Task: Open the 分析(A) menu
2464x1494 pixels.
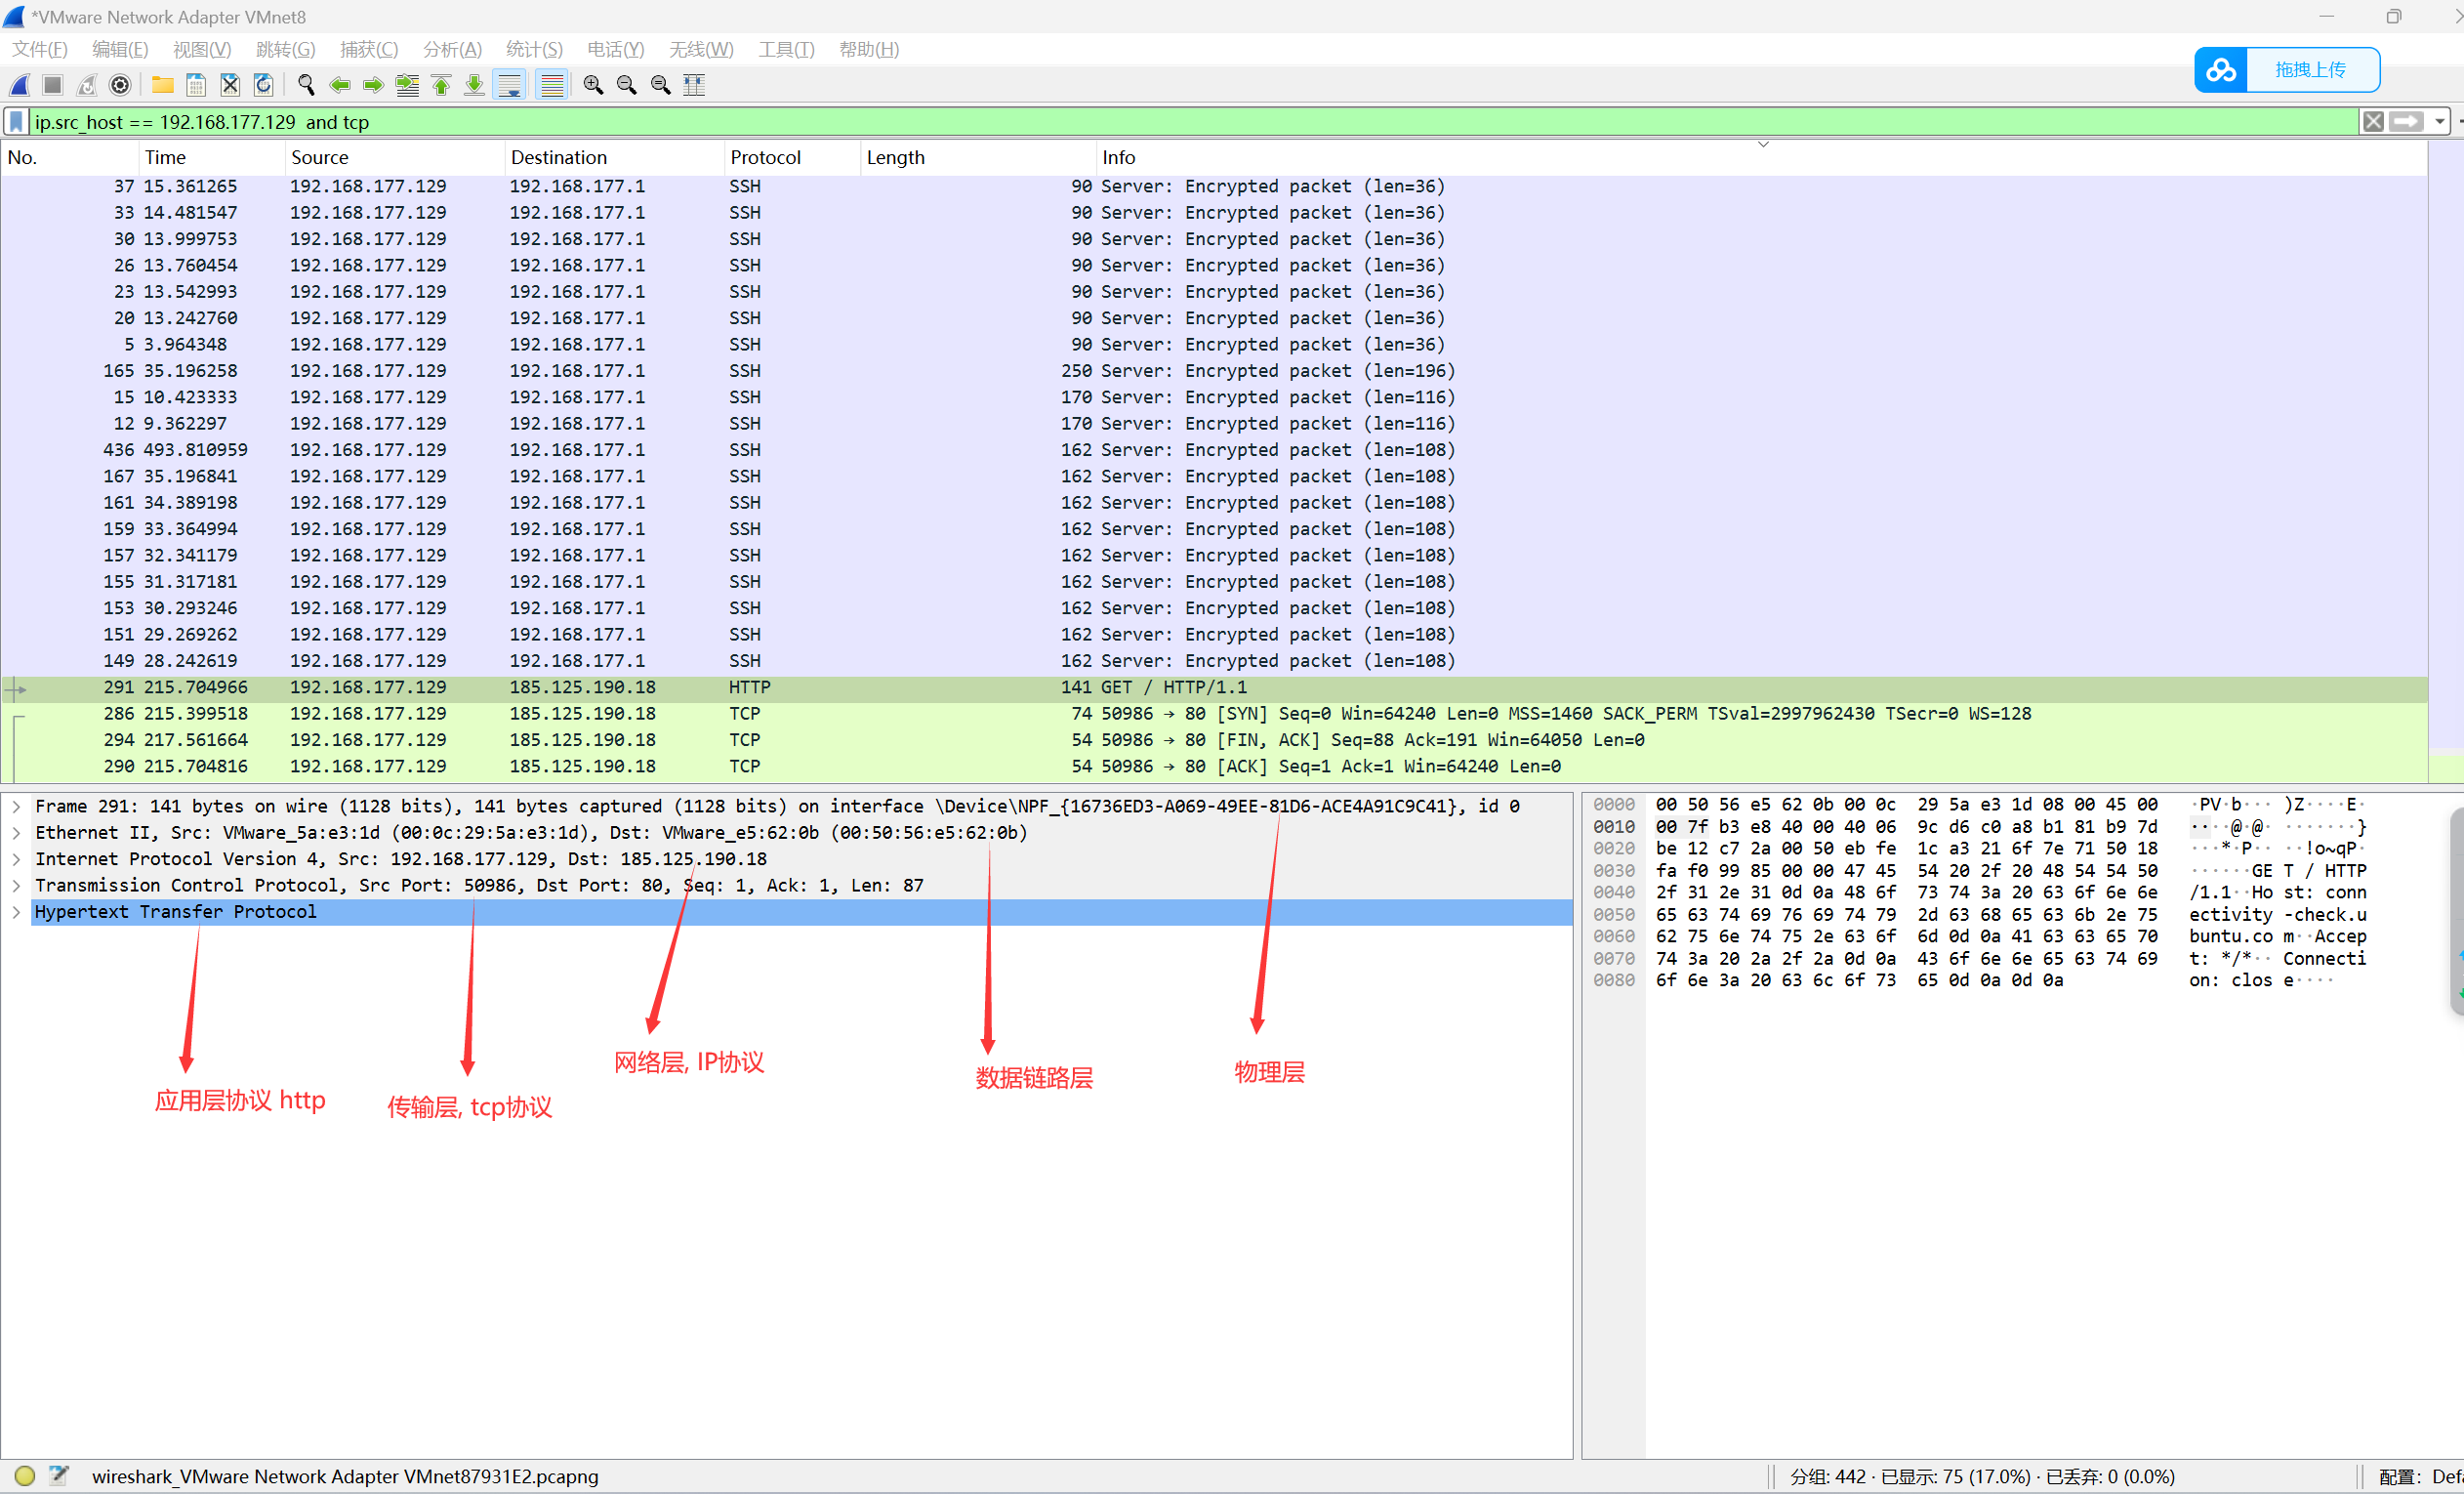Action: click(x=452, y=49)
